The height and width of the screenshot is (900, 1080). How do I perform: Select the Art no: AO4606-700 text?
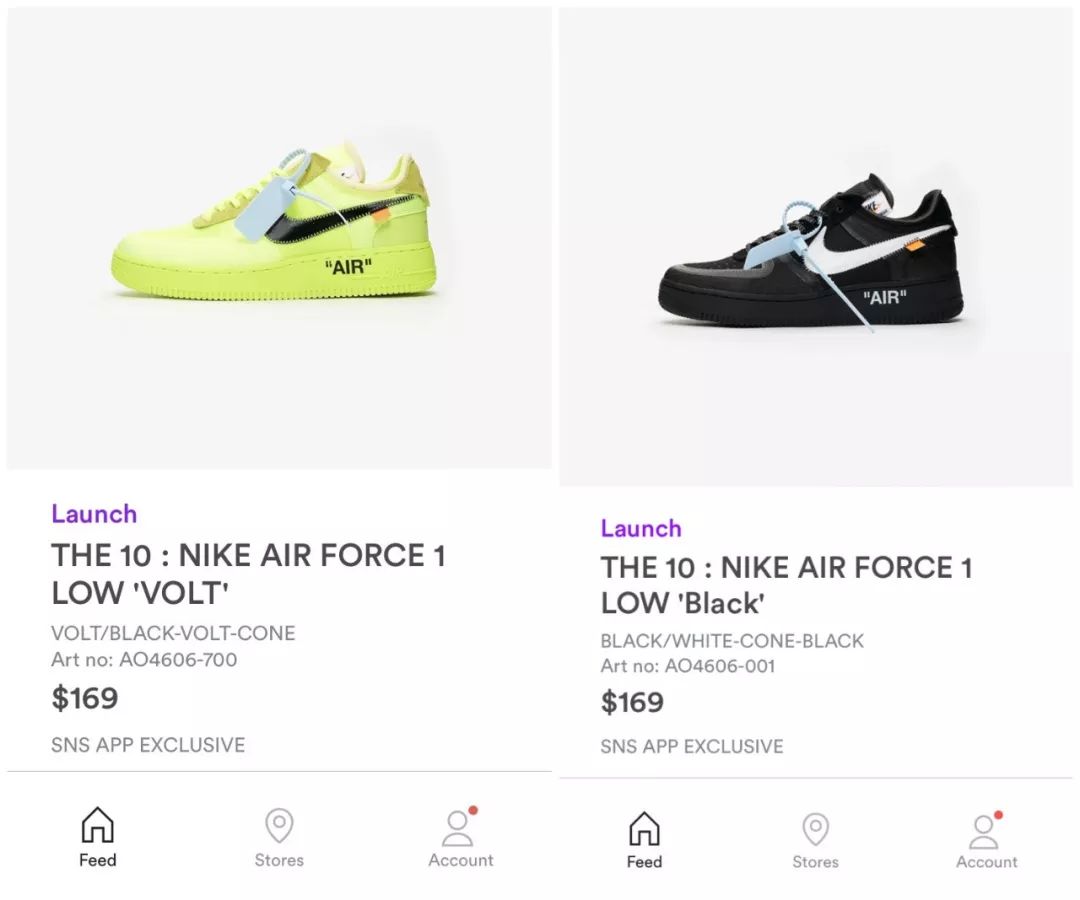pos(144,660)
